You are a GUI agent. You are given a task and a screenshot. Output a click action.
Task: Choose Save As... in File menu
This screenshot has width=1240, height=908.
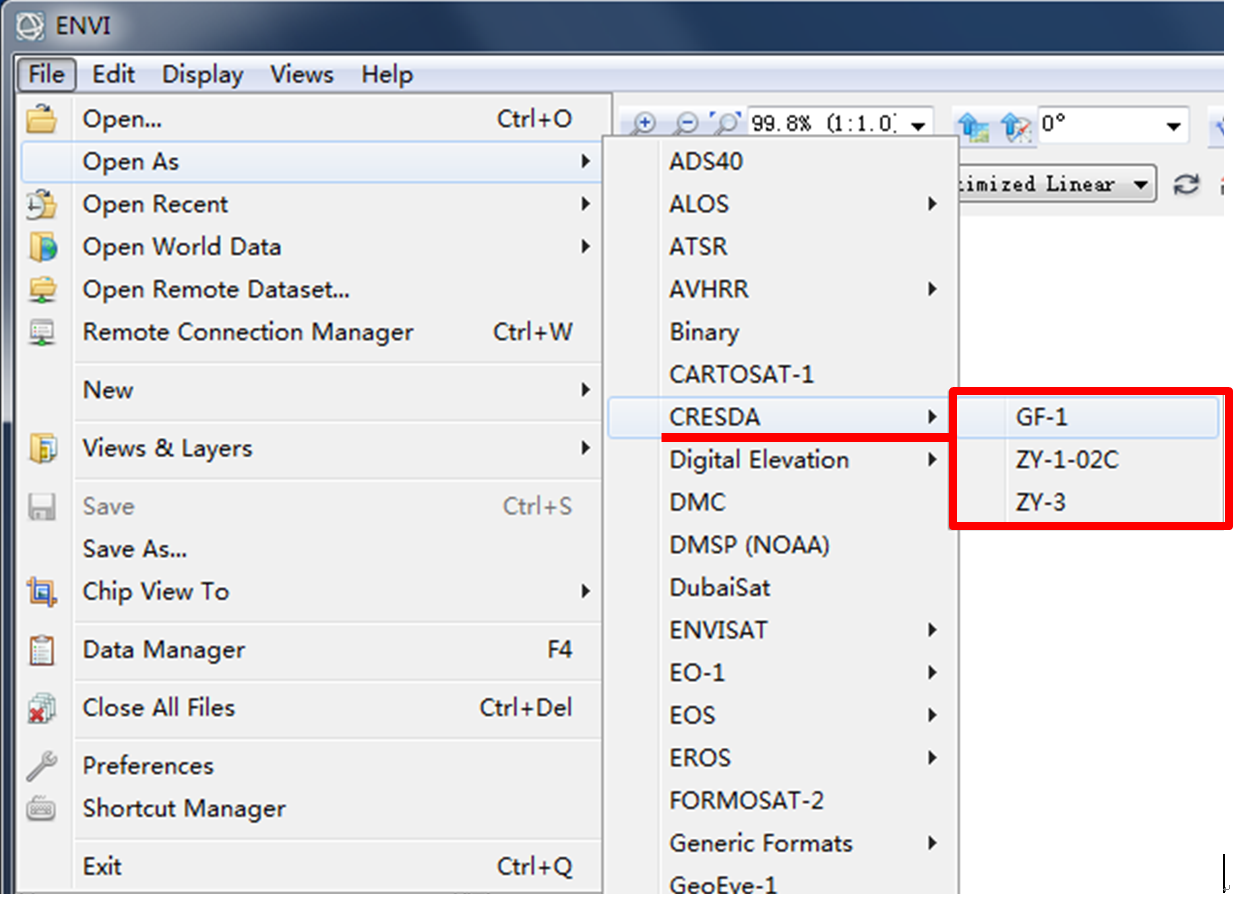[311, 549]
